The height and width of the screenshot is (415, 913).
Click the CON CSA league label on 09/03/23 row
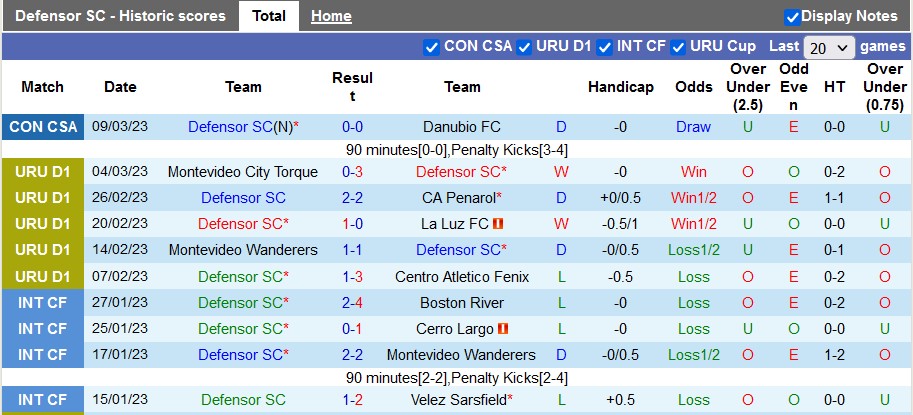click(x=43, y=127)
